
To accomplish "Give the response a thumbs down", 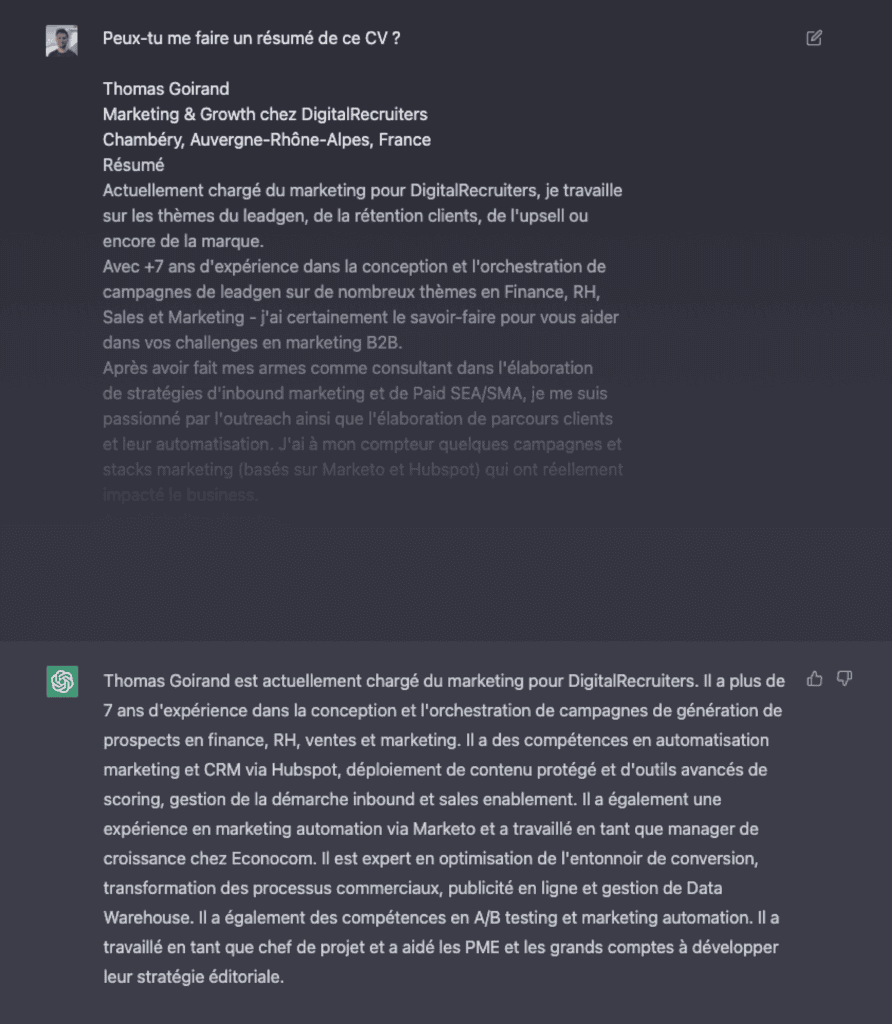I will (x=844, y=679).
